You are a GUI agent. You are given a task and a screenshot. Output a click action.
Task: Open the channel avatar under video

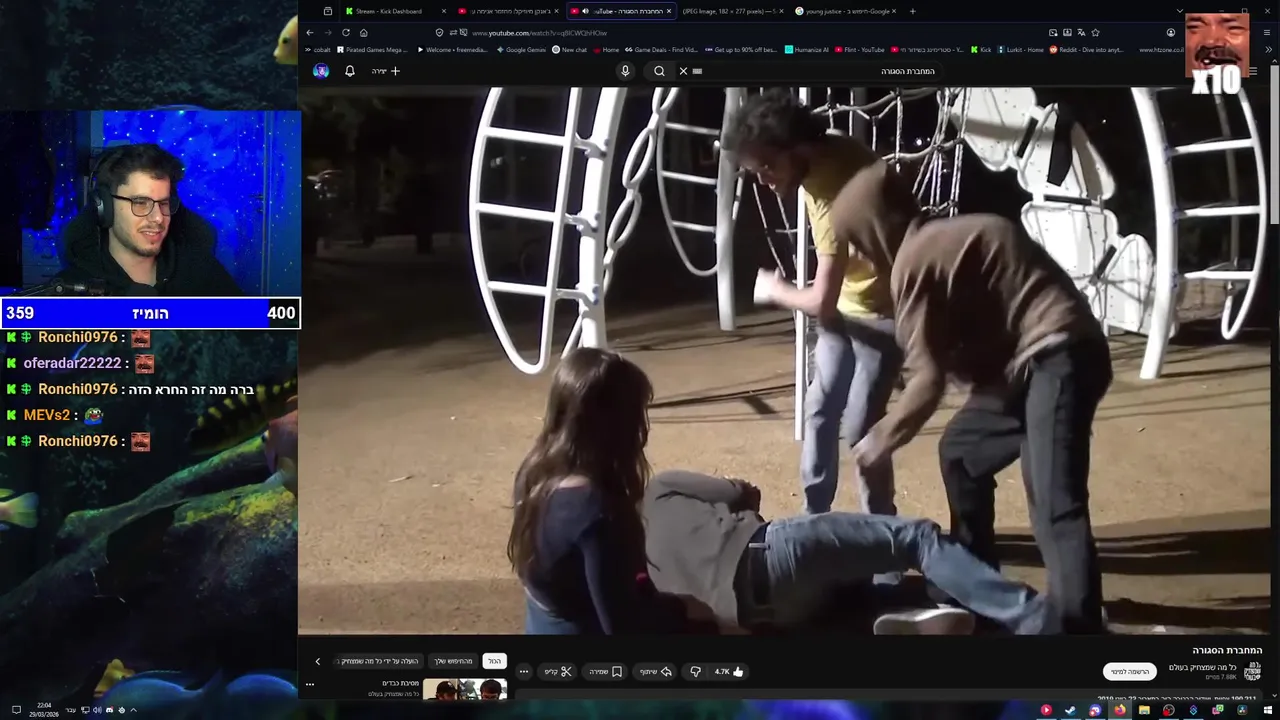[1252, 671]
